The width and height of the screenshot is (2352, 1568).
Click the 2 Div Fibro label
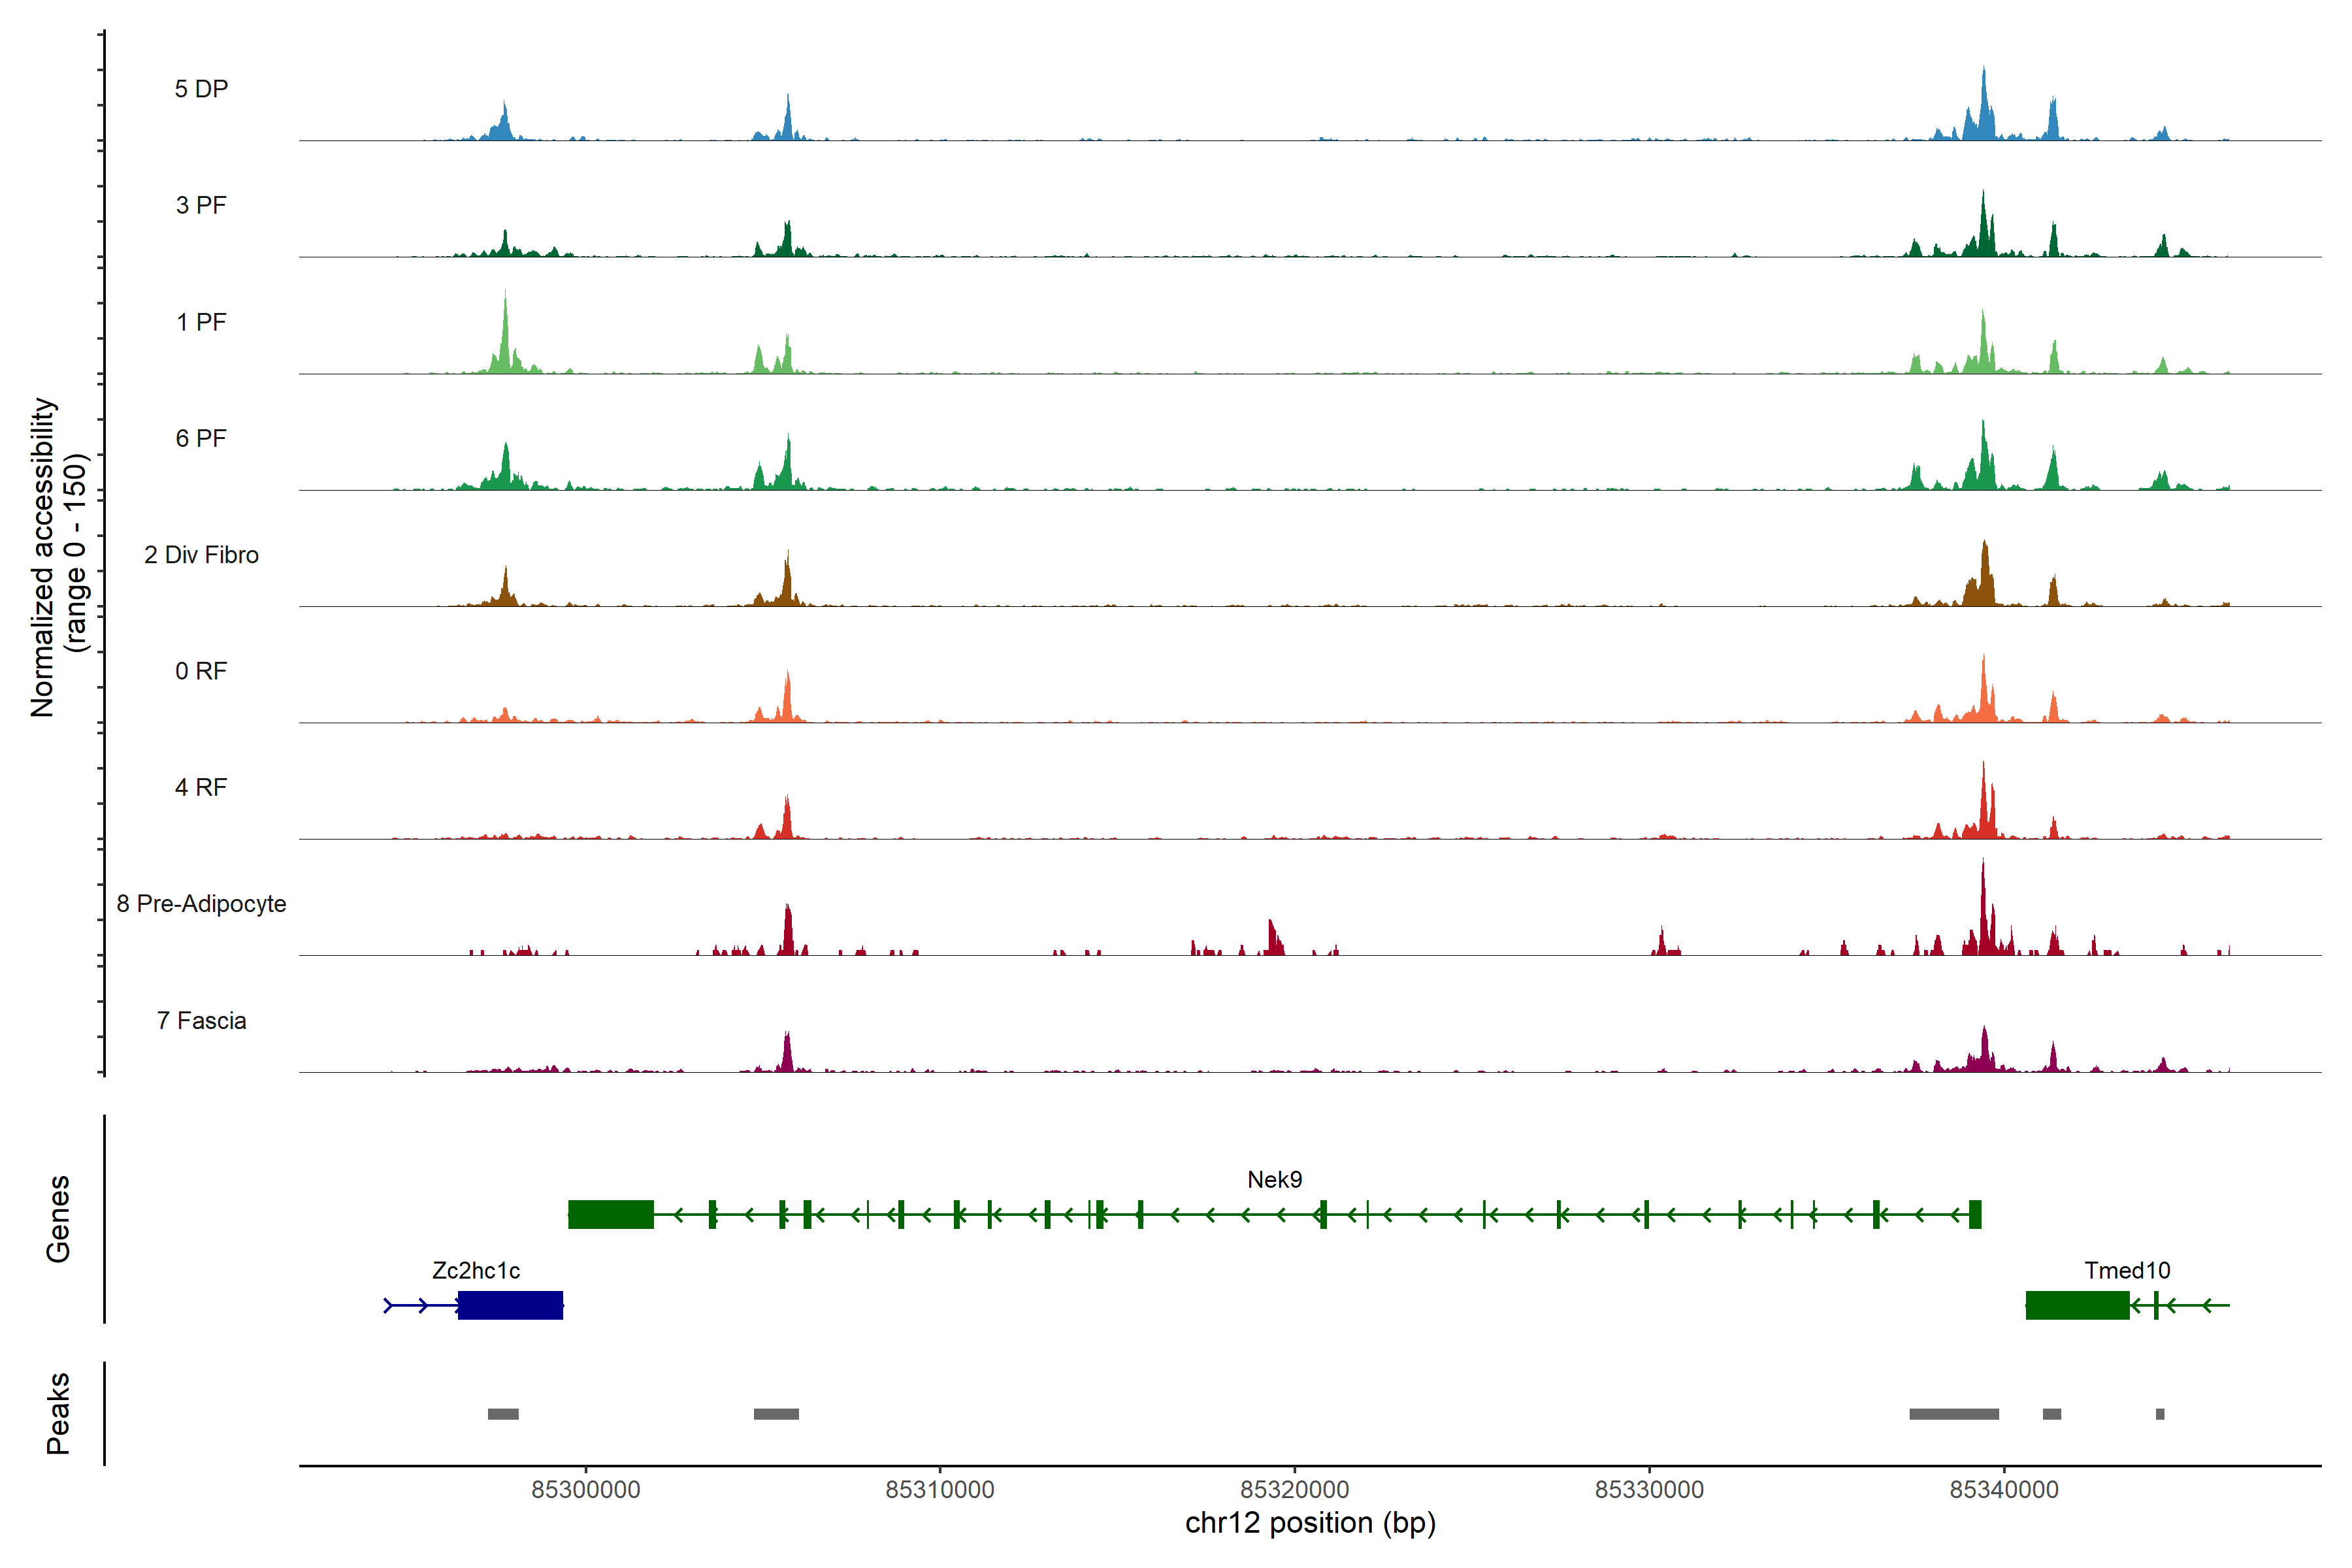(201, 555)
